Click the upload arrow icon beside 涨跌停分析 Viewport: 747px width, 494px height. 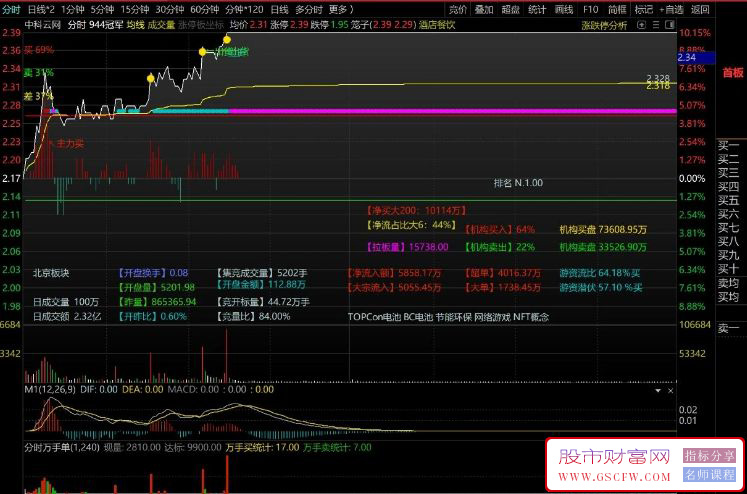(x=641, y=25)
